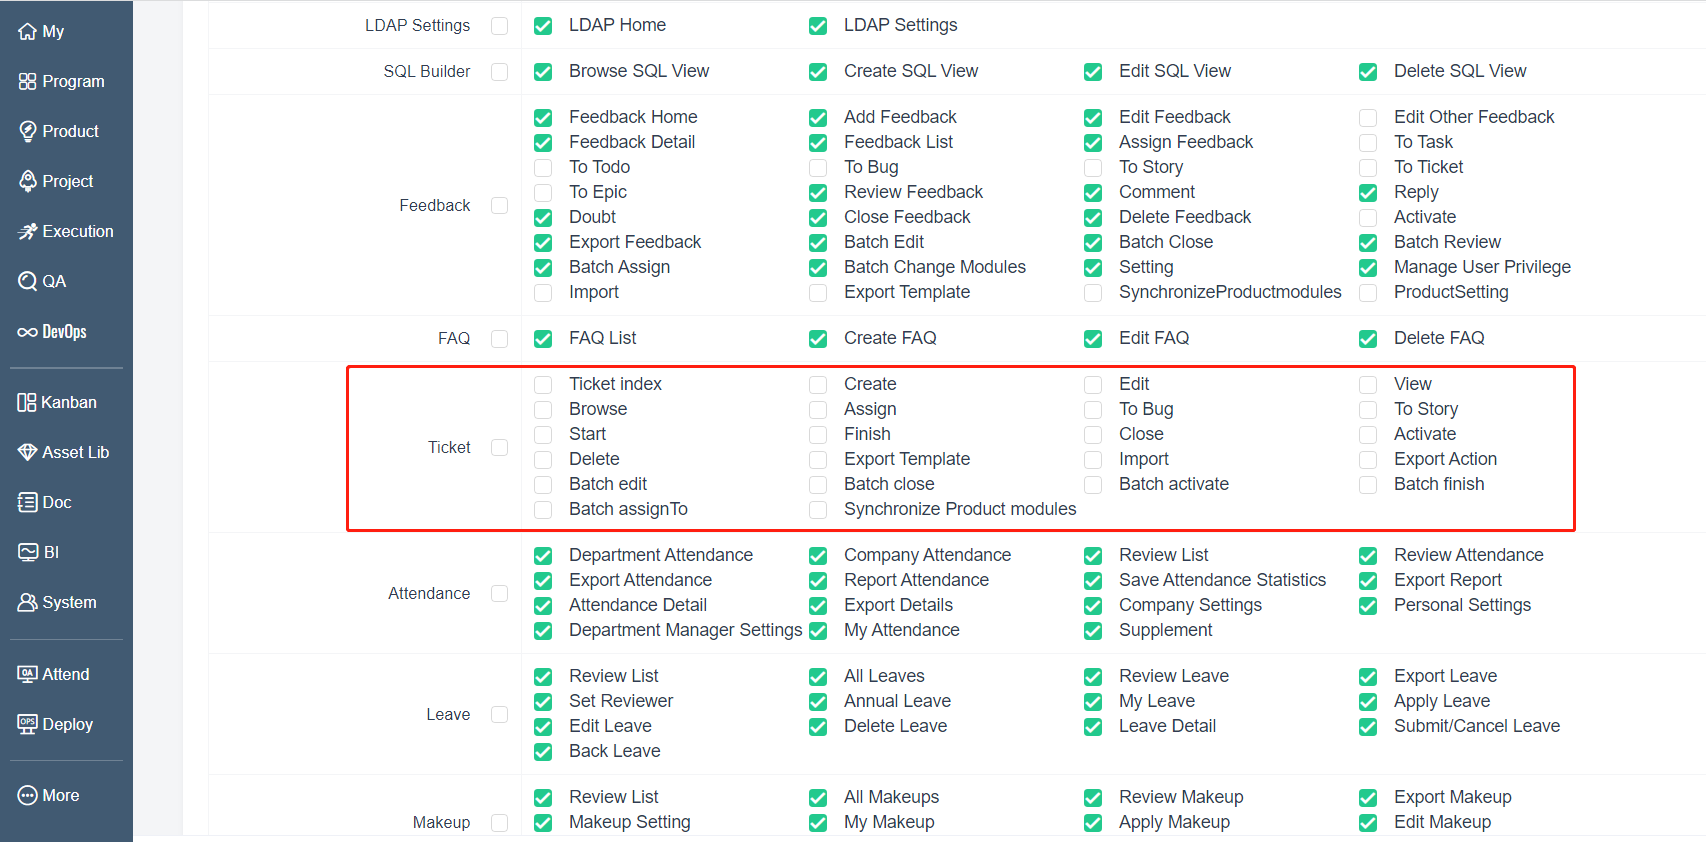
Task: Click the My home icon in sidebar
Action: point(27,32)
